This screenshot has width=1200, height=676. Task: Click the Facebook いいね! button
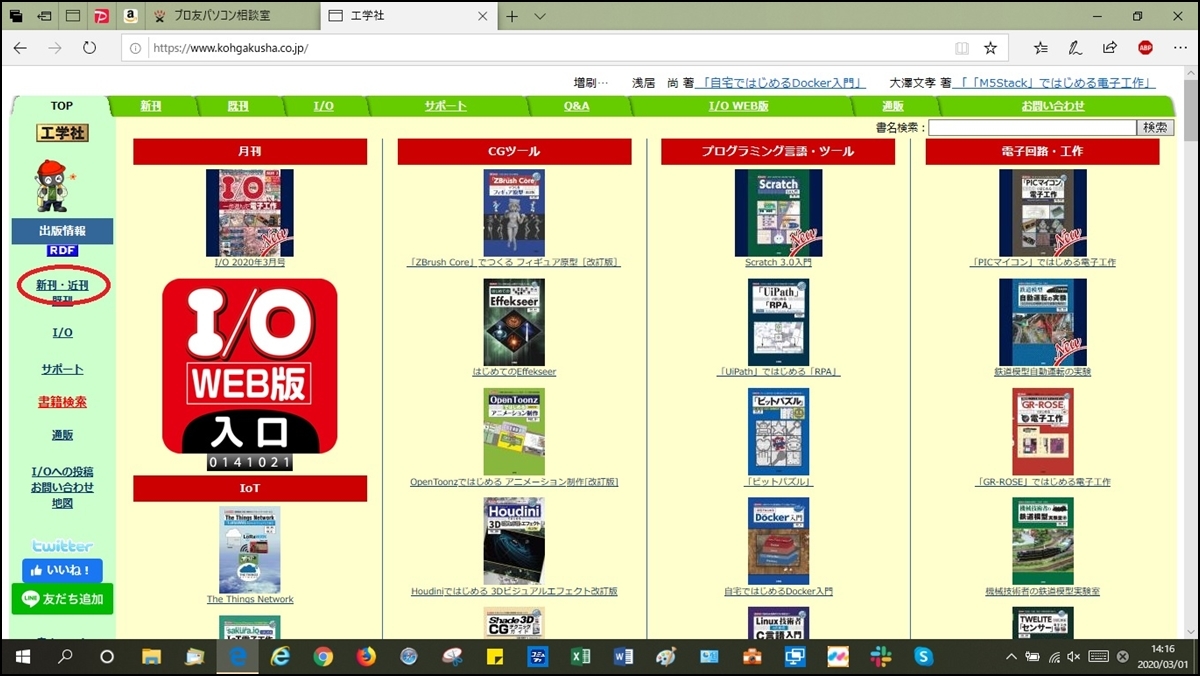tap(62, 571)
